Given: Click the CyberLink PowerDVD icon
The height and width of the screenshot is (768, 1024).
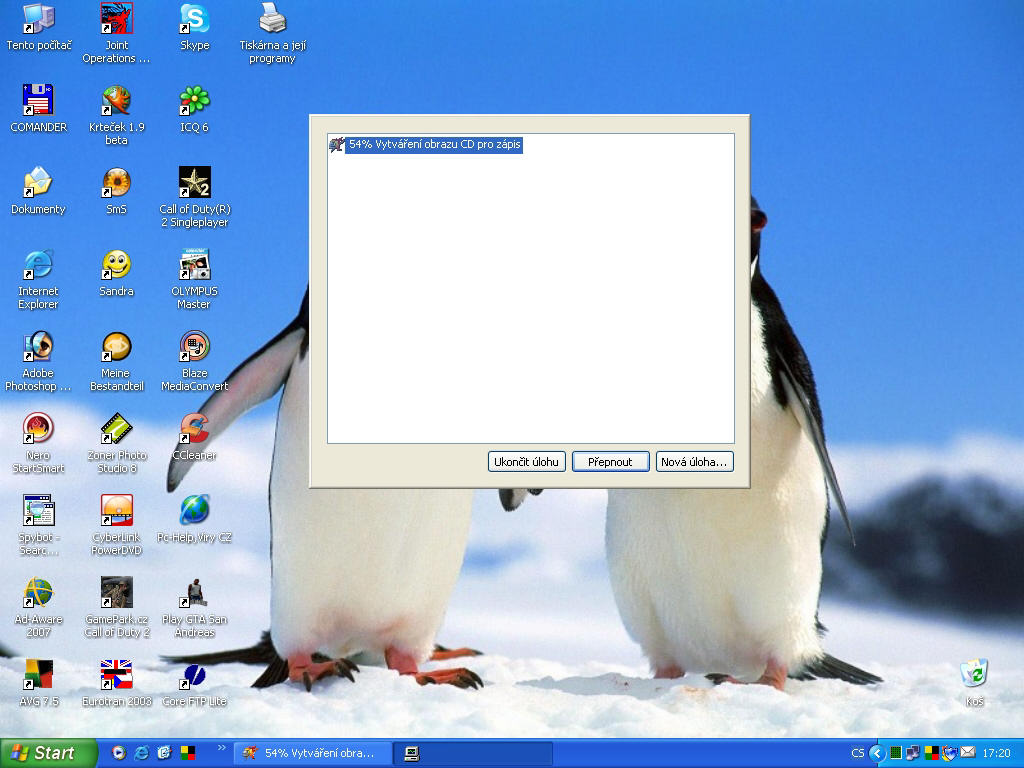Looking at the screenshot, I should tap(116, 511).
